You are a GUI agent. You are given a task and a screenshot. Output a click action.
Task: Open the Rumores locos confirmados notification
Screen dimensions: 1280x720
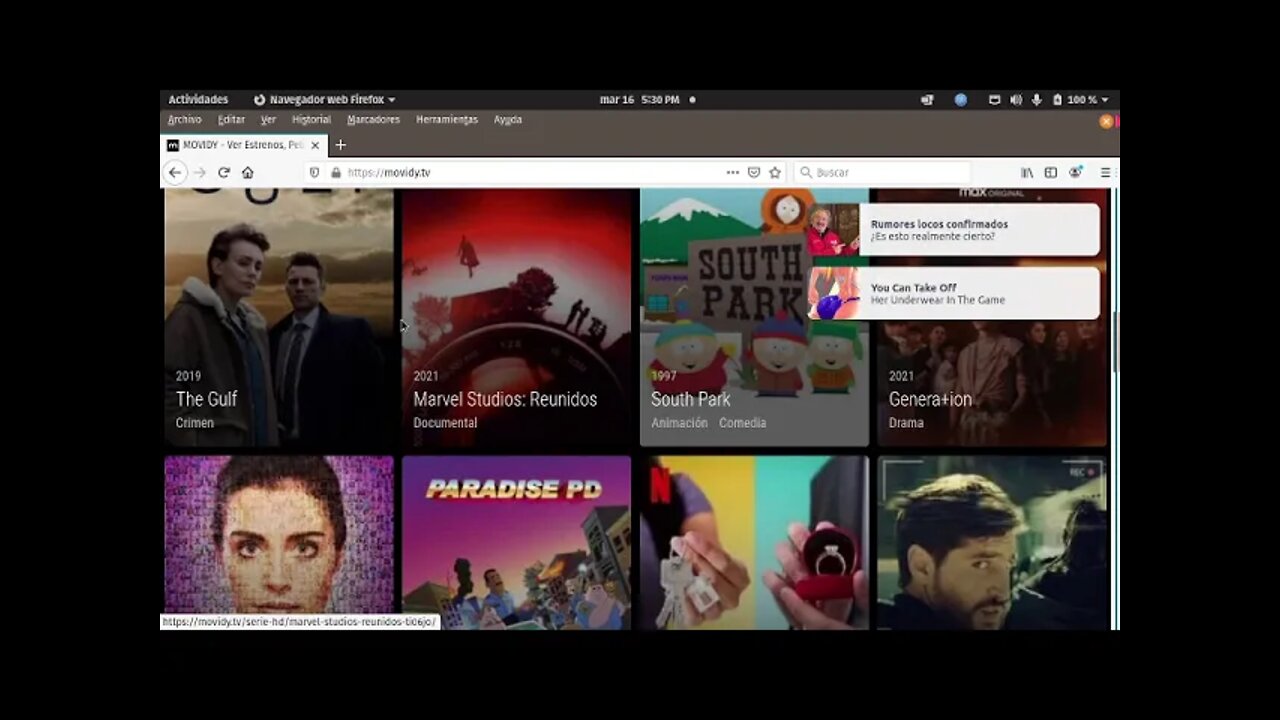click(953, 230)
